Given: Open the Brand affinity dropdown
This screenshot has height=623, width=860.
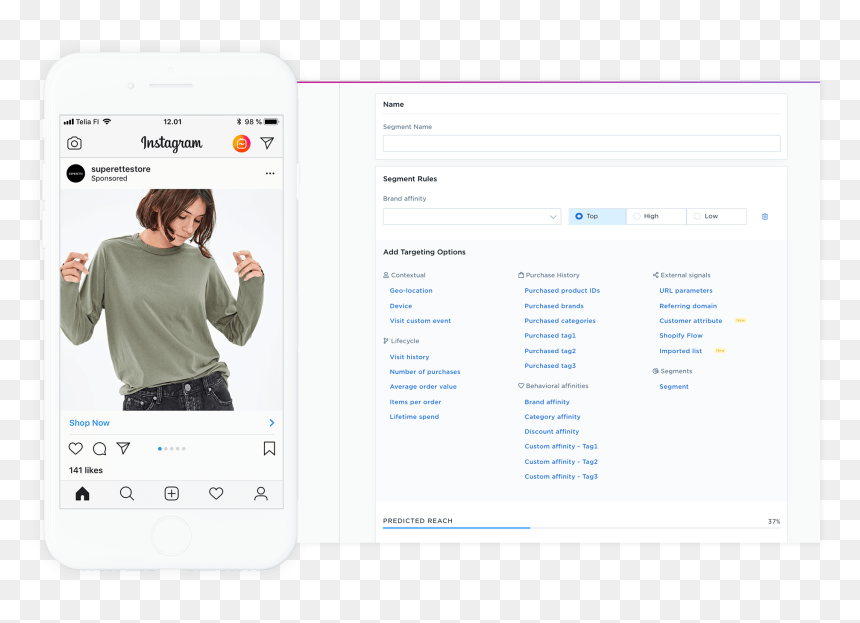Looking at the screenshot, I should pyautogui.click(x=472, y=217).
